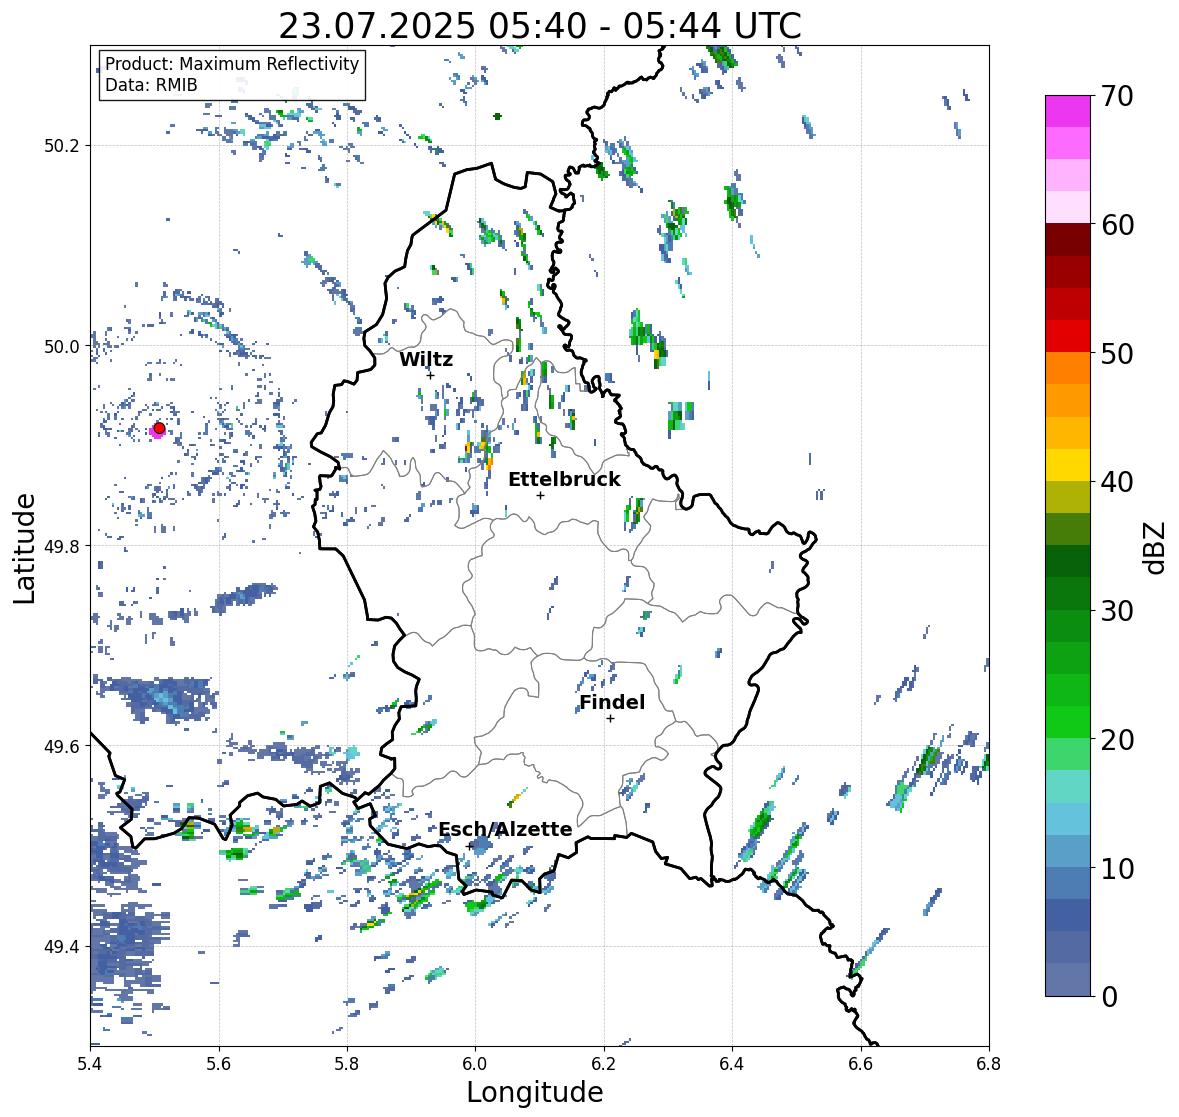This screenshot has width=1179, height=1117.
Task: Click the 50.2 latitude tick label
Action: [61, 146]
